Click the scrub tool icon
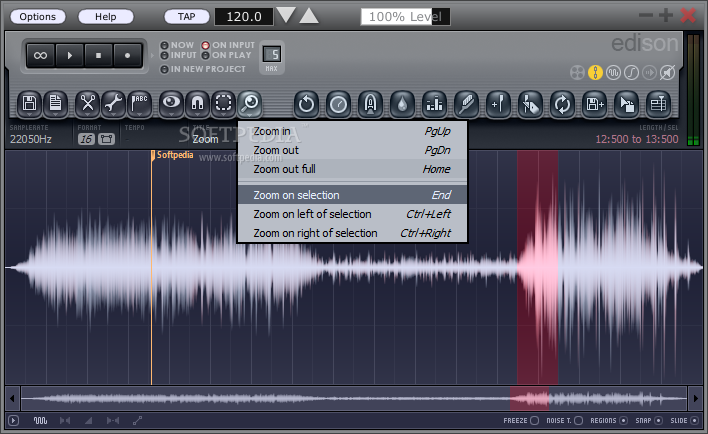Screen dimensions: 708x434 530,104
